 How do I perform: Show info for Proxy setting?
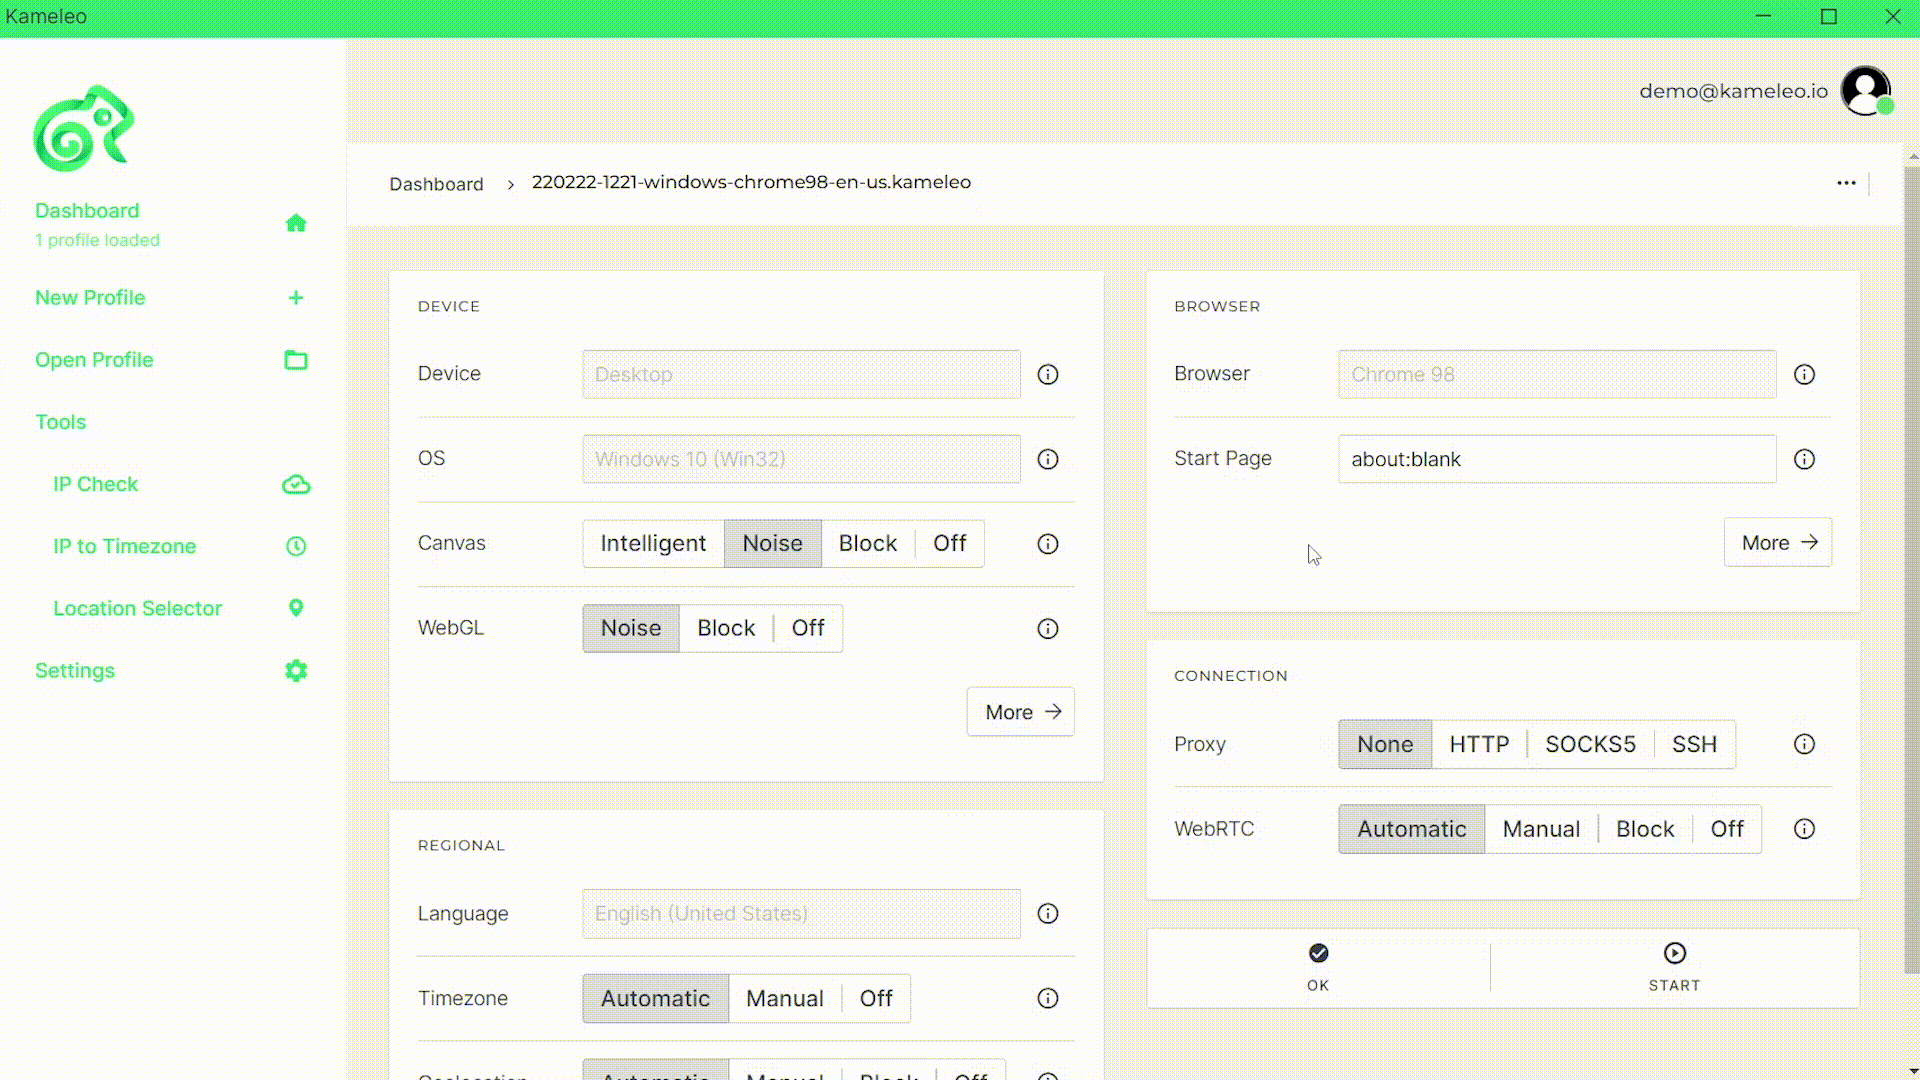pos(1804,744)
